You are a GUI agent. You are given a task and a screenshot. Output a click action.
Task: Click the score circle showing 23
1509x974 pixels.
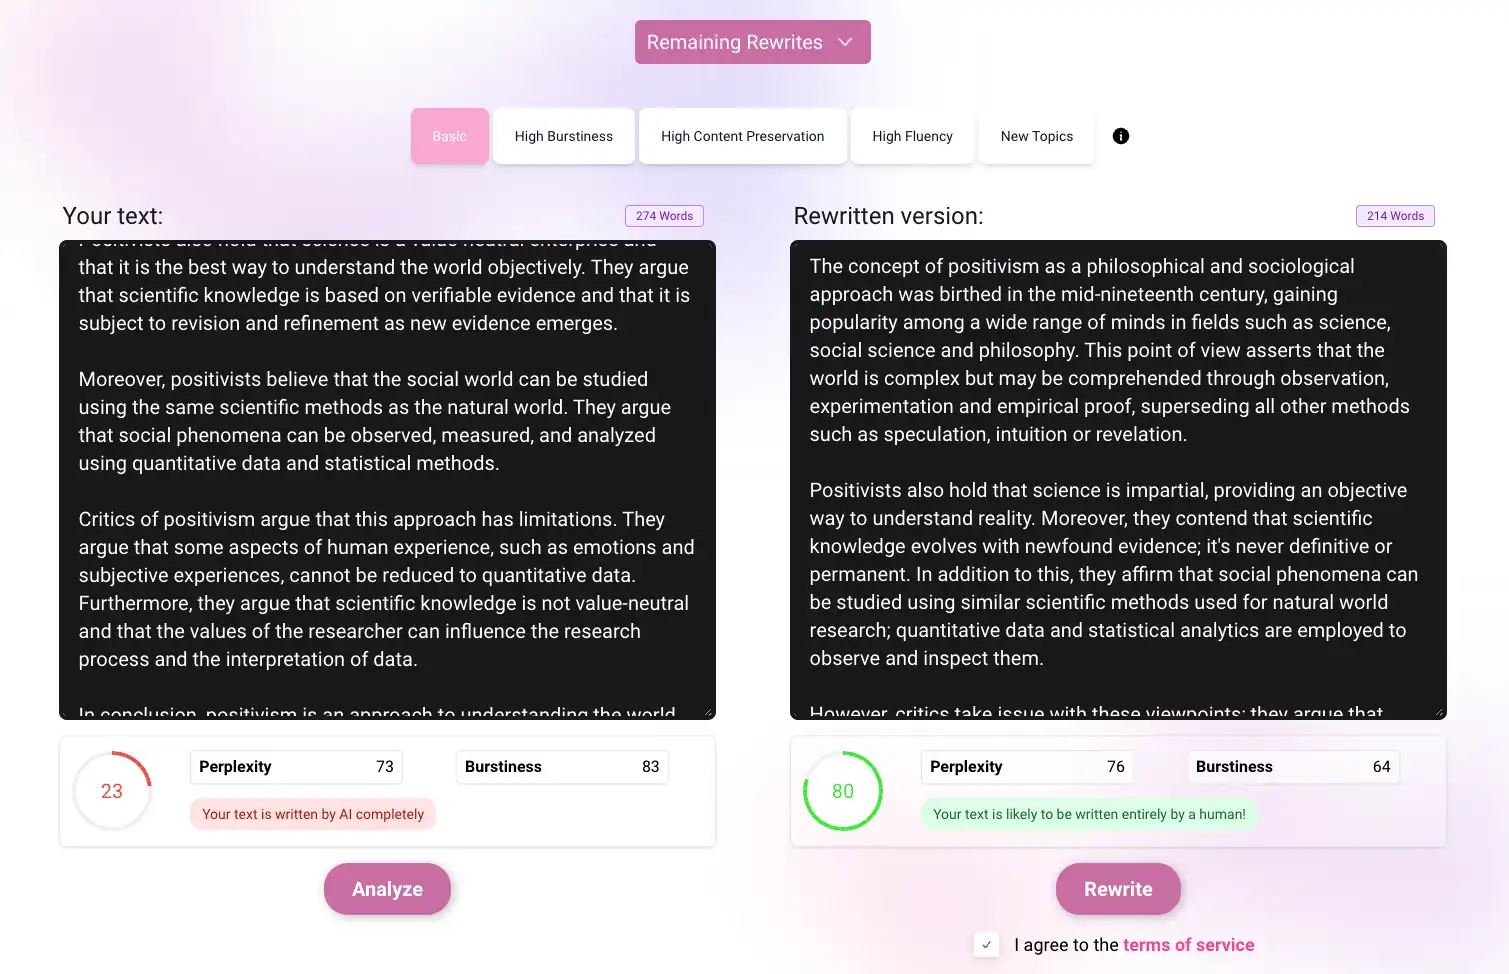[x=112, y=790]
